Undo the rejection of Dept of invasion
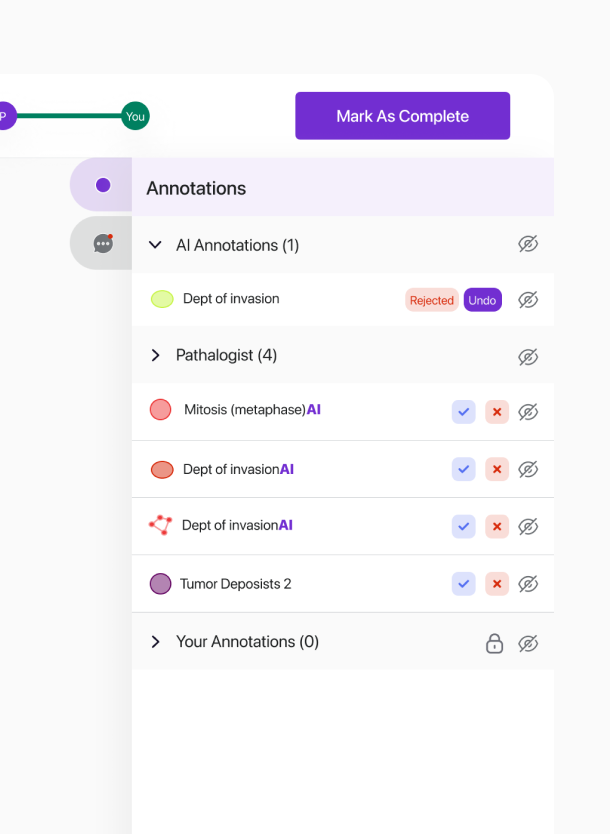Image resolution: width=610 pixels, height=834 pixels. tap(482, 300)
